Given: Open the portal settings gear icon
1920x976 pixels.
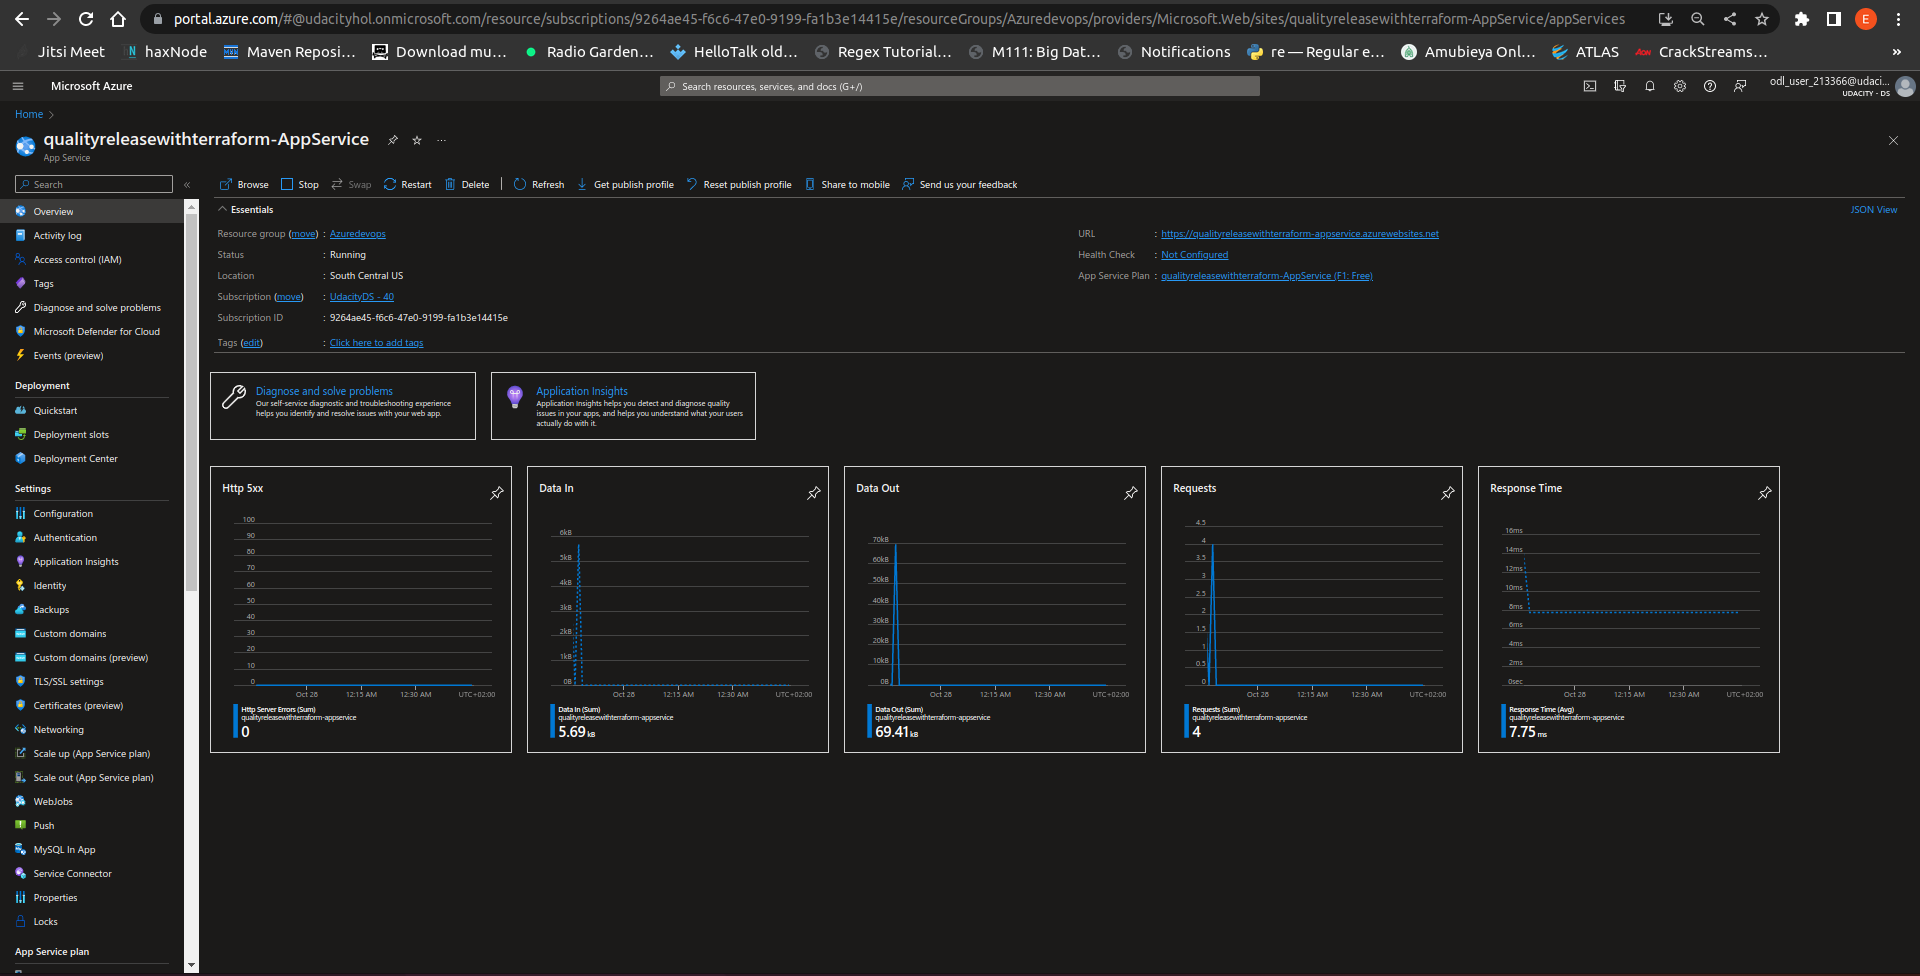Looking at the screenshot, I should pos(1680,86).
